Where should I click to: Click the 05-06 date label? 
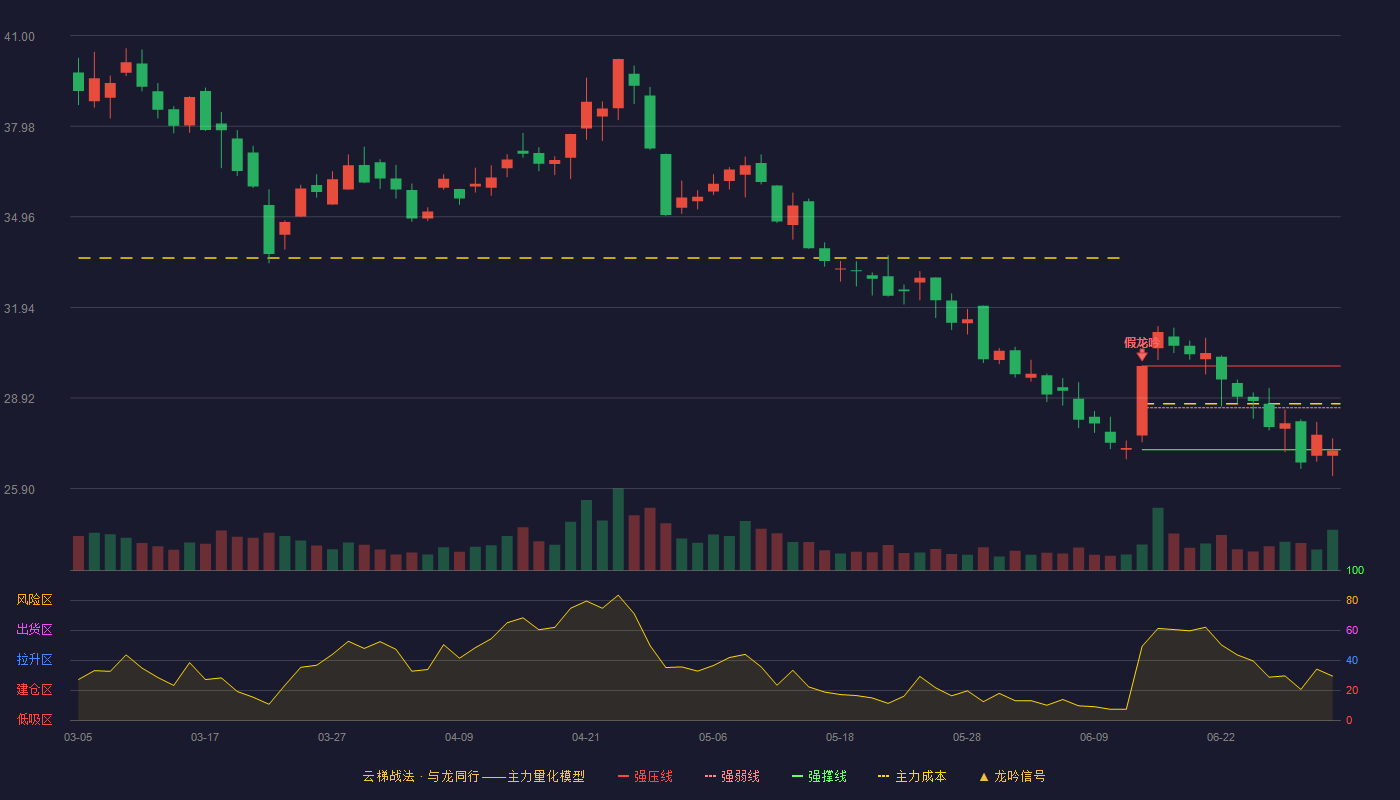[x=713, y=737]
